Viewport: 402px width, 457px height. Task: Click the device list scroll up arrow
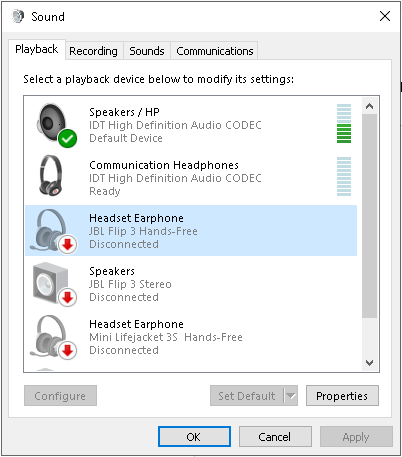coord(369,106)
